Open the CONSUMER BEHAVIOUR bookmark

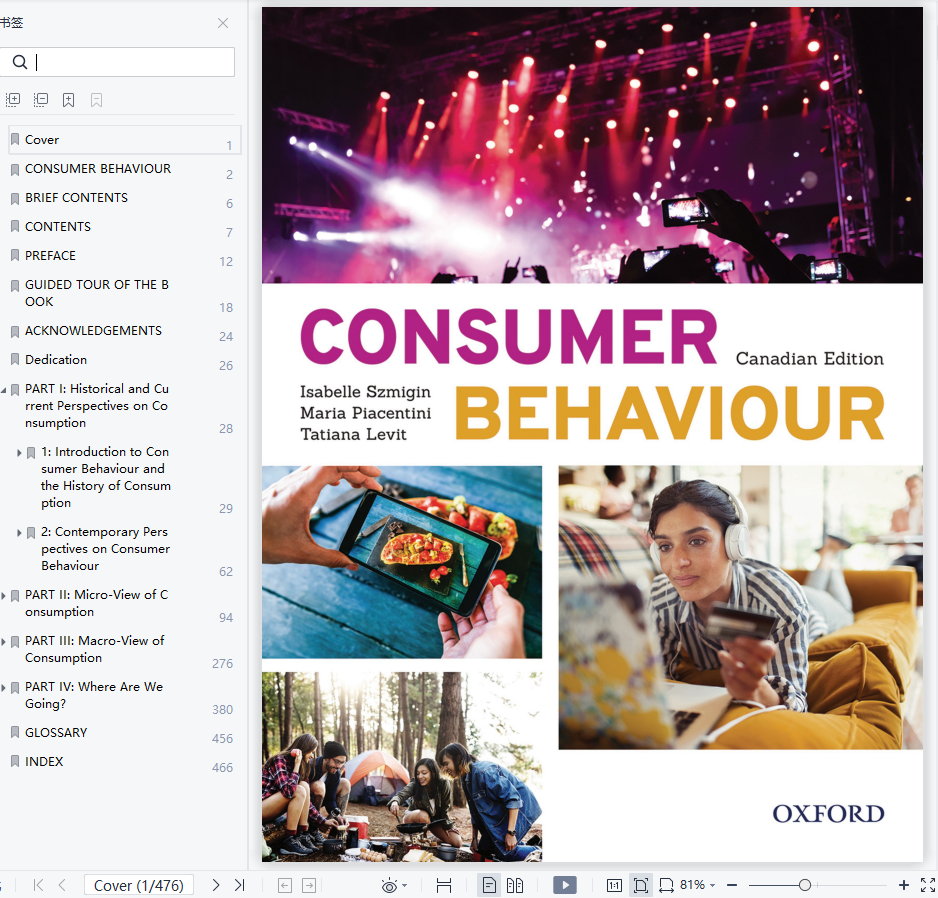98,169
